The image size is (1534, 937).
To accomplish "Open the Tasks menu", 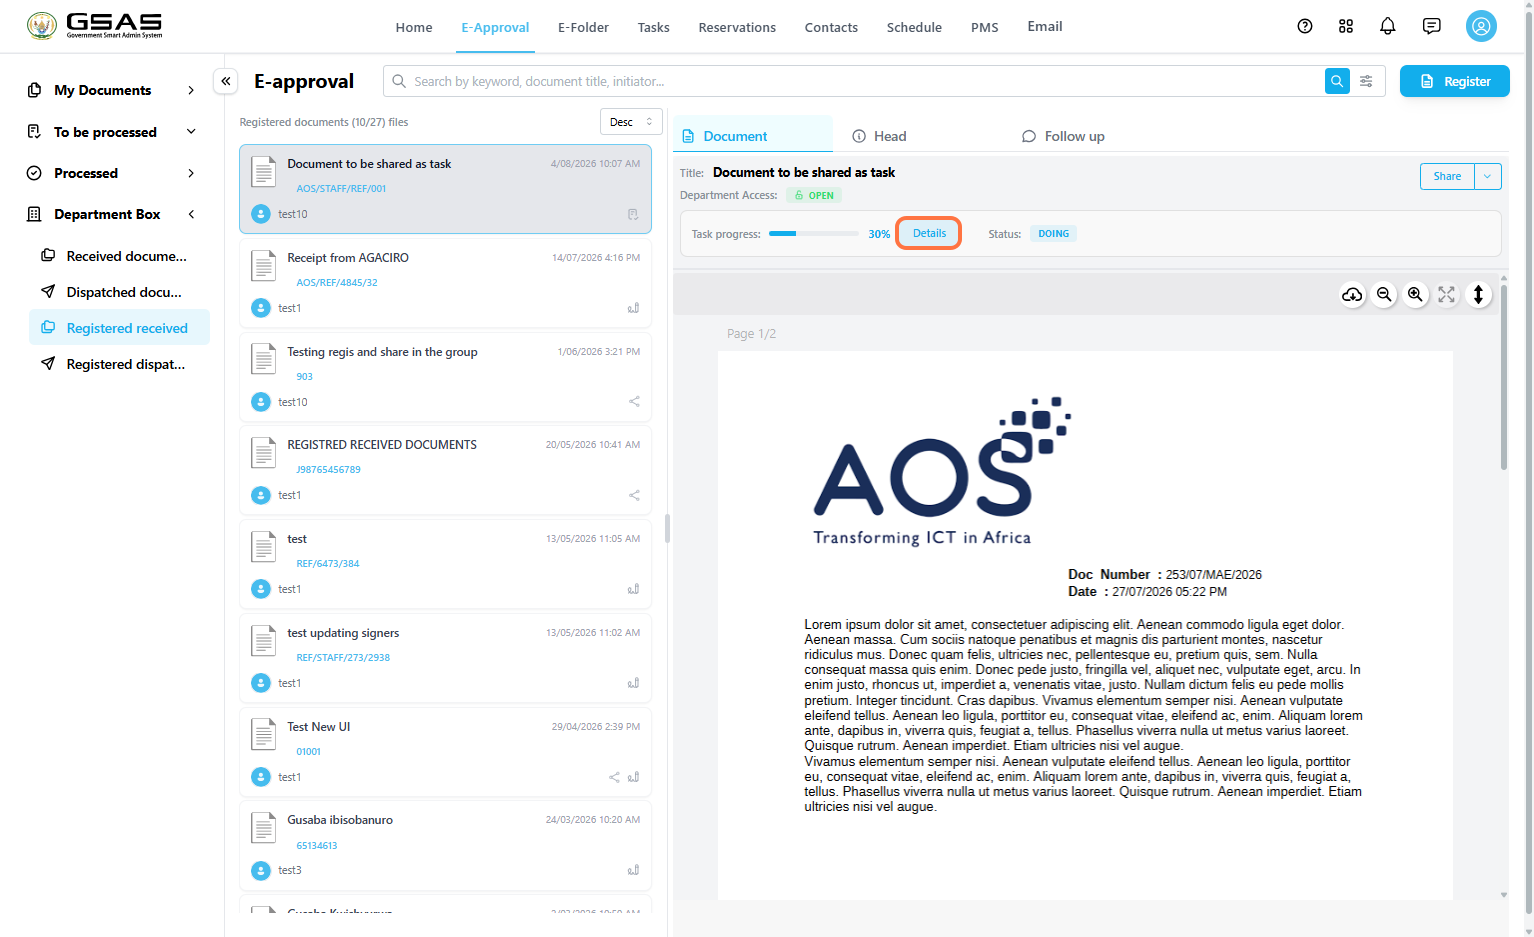I will pyautogui.click(x=654, y=27).
